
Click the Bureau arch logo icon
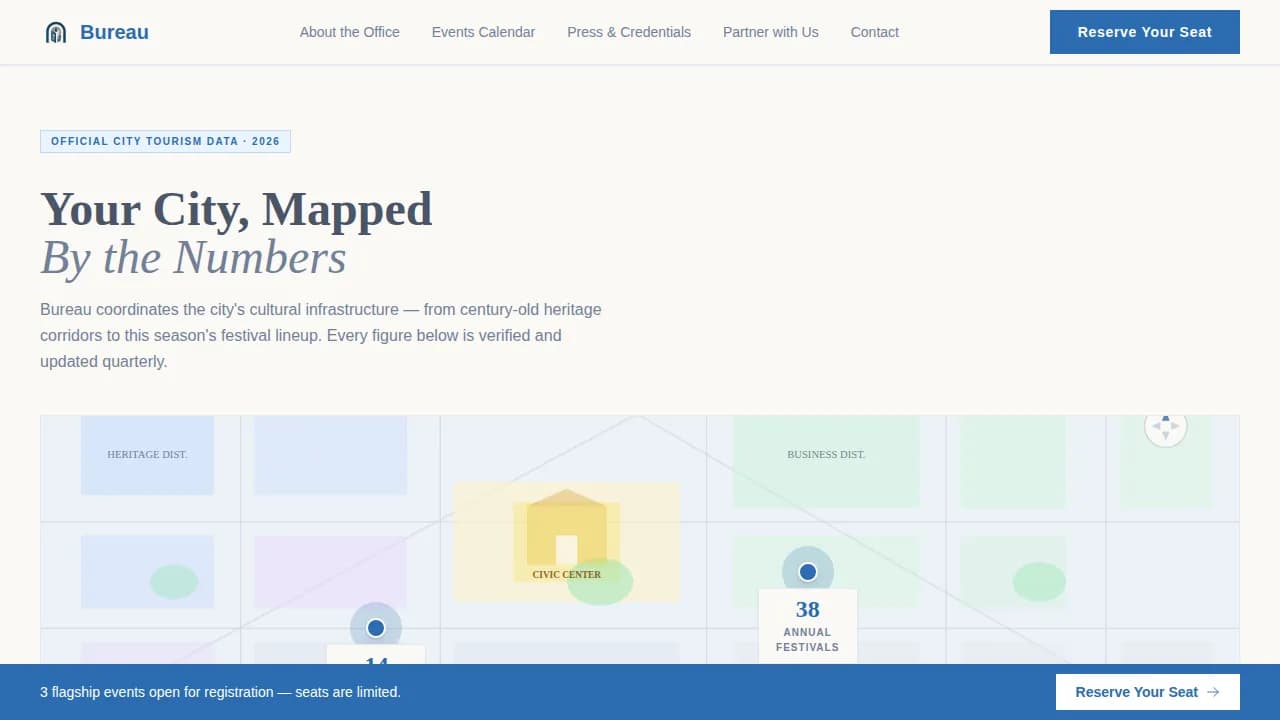coord(56,33)
